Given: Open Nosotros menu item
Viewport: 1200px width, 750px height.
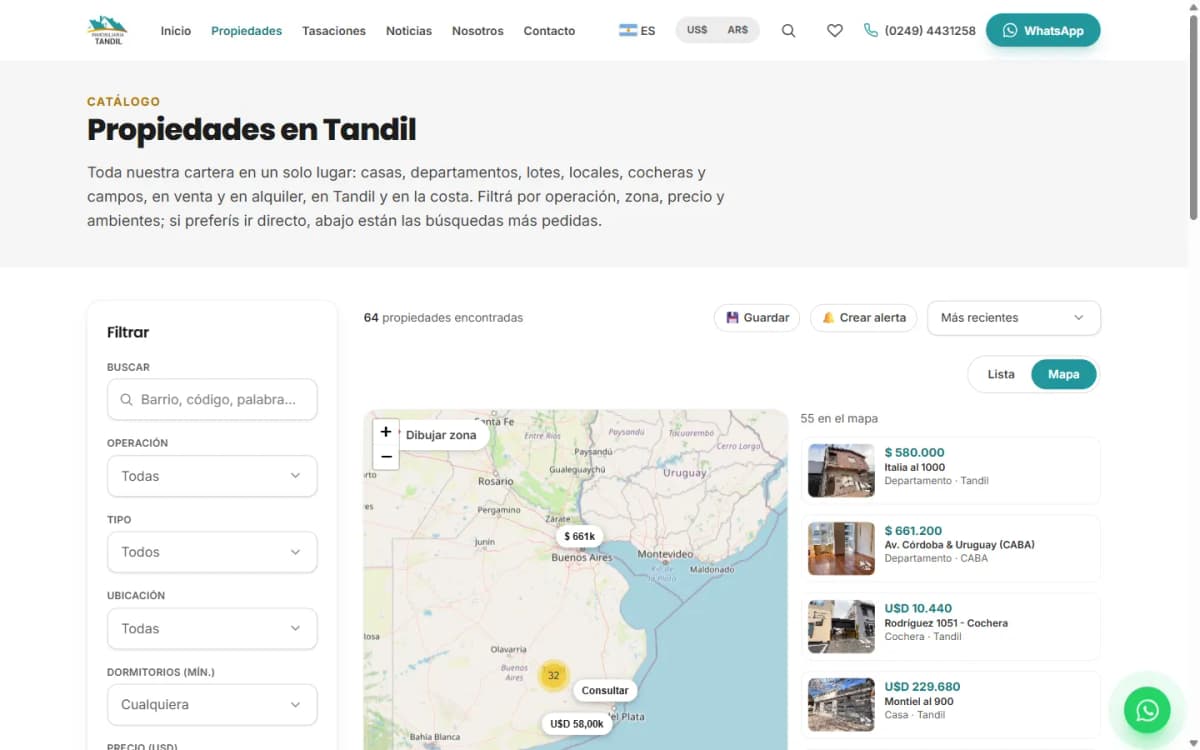Looking at the screenshot, I should click(x=478, y=31).
